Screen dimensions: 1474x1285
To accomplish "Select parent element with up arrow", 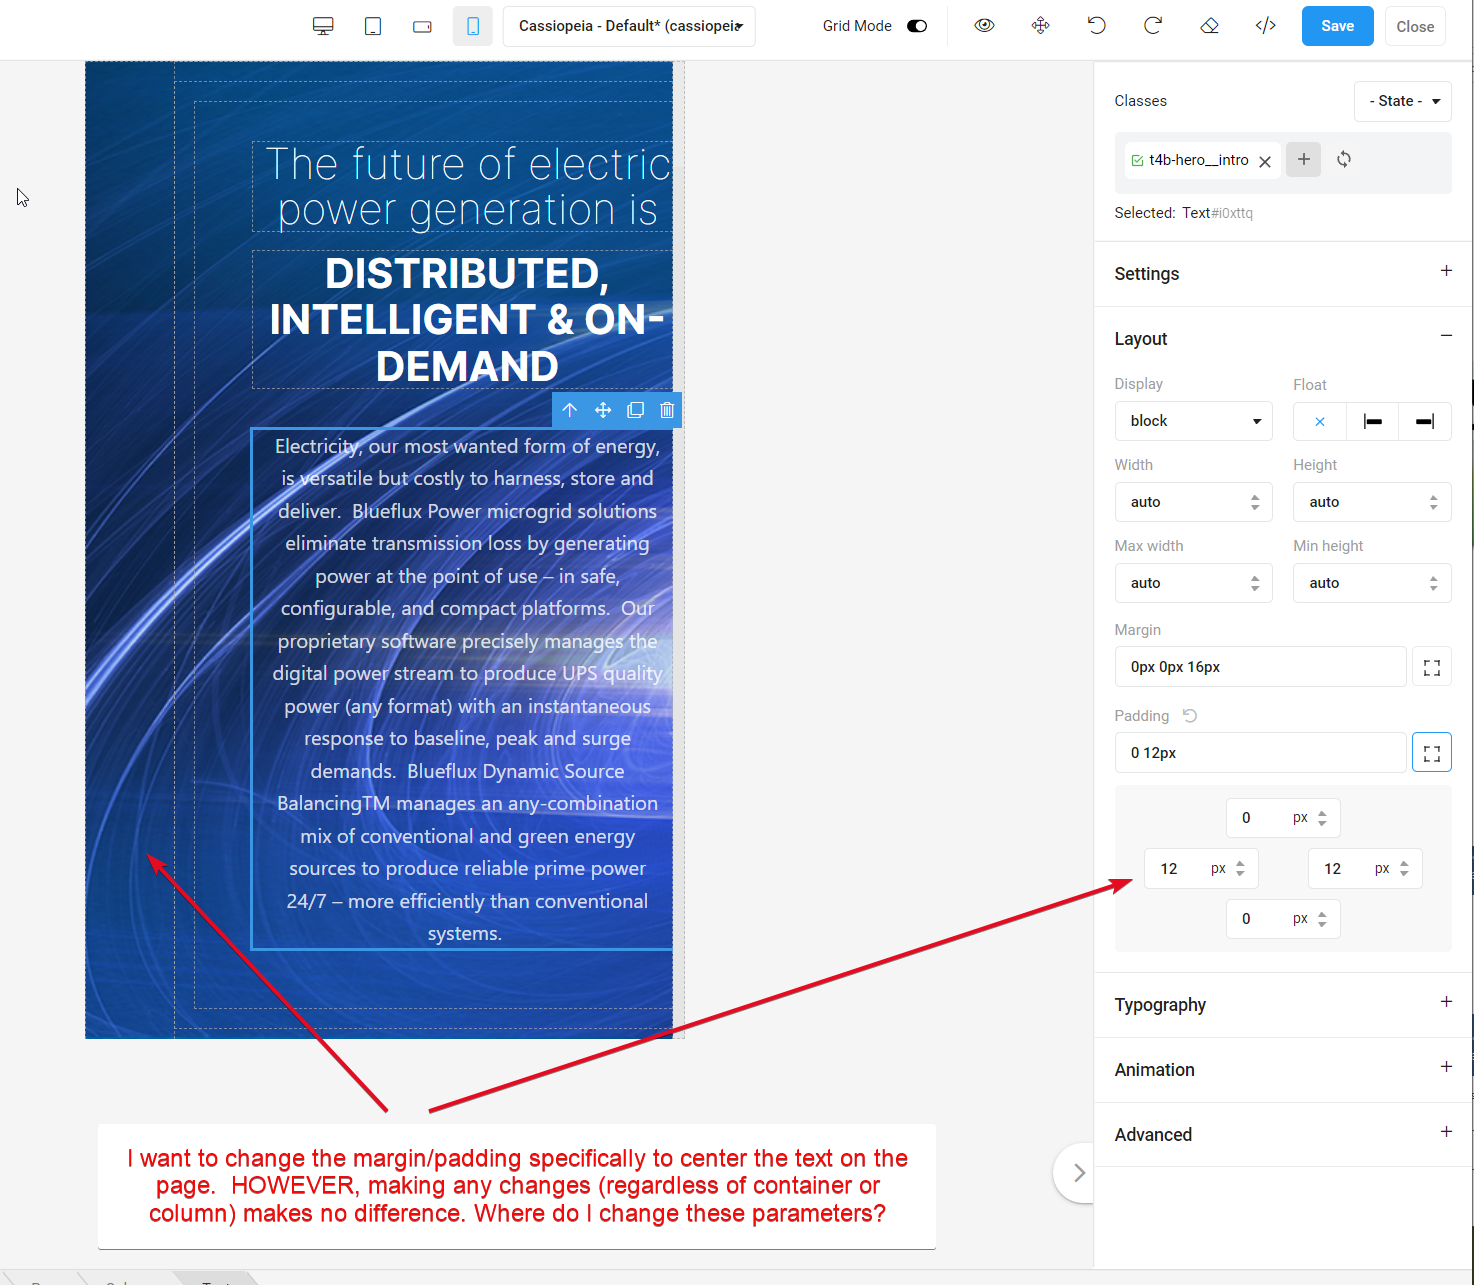I will (570, 410).
